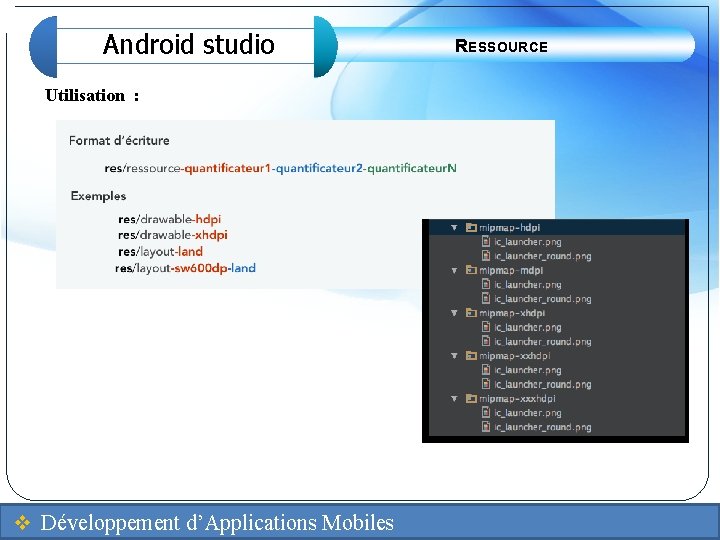The height and width of the screenshot is (540, 720).
Task: Collapse the mipmap-hdpi folder arrow
Action: click(454, 227)
